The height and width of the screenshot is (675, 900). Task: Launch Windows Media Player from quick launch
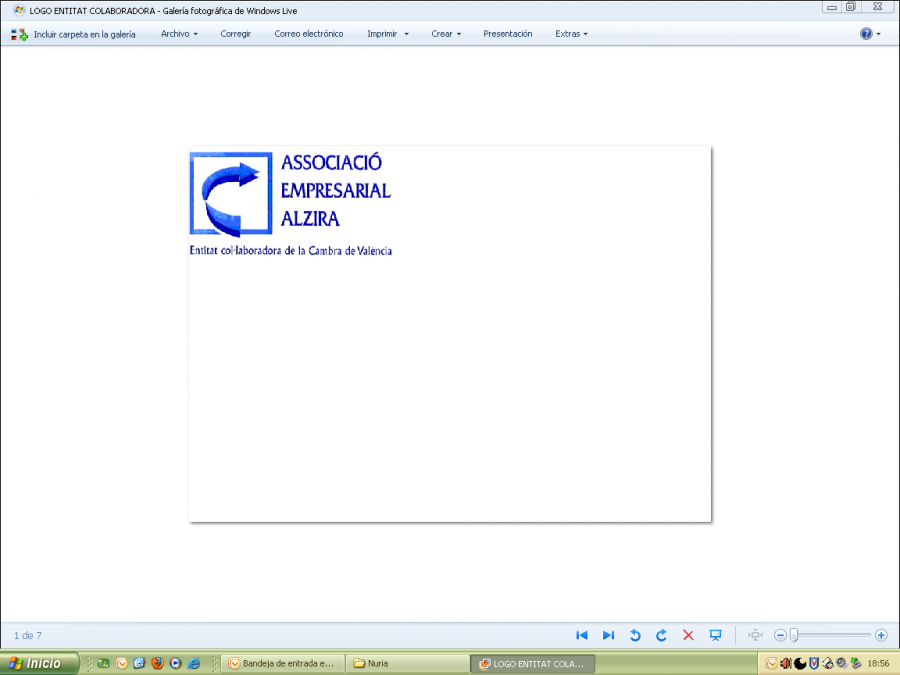click(x=176, y=664)
